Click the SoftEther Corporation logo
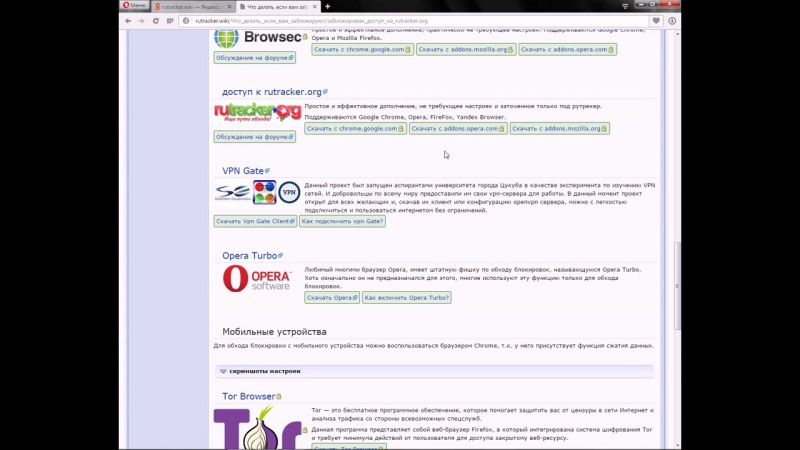Screen dimensions: 800x450 click(232, 193)
